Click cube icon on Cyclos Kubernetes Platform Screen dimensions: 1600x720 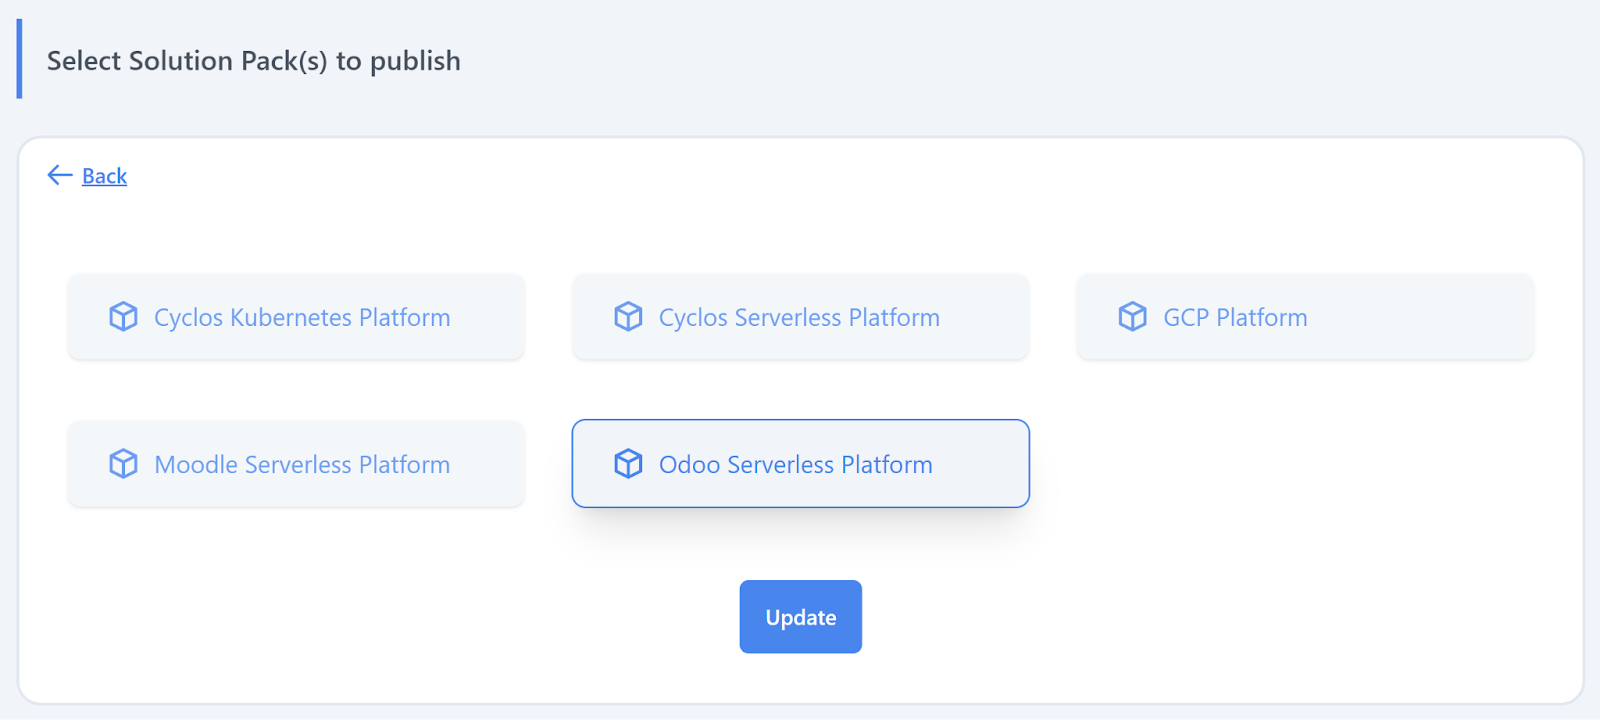pos(123,317)
